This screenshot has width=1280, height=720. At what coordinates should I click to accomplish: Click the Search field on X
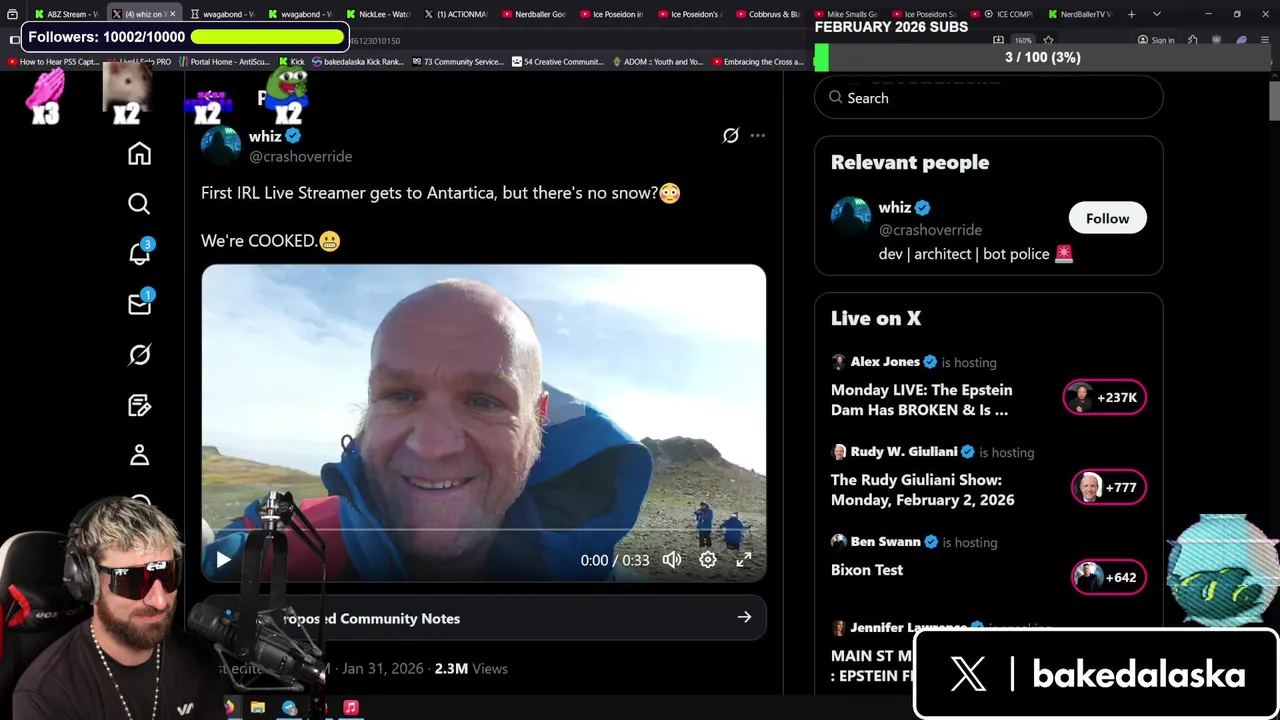pyautogui.click(x=989, y=98)
